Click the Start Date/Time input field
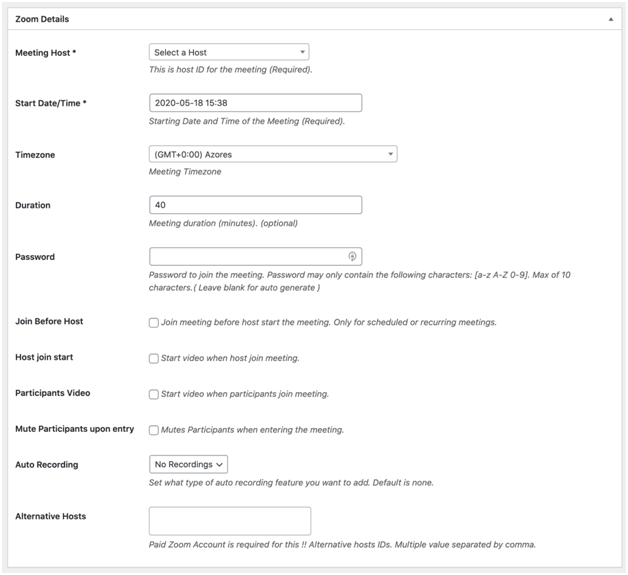The image size is (628, 575). tap(256, 103)
